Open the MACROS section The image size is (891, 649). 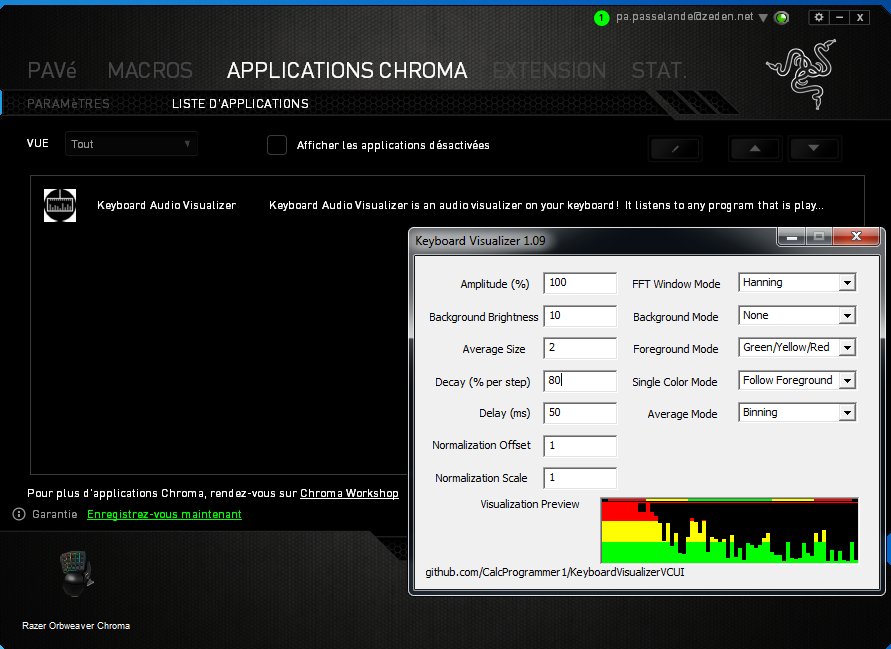tap(150, 70)
